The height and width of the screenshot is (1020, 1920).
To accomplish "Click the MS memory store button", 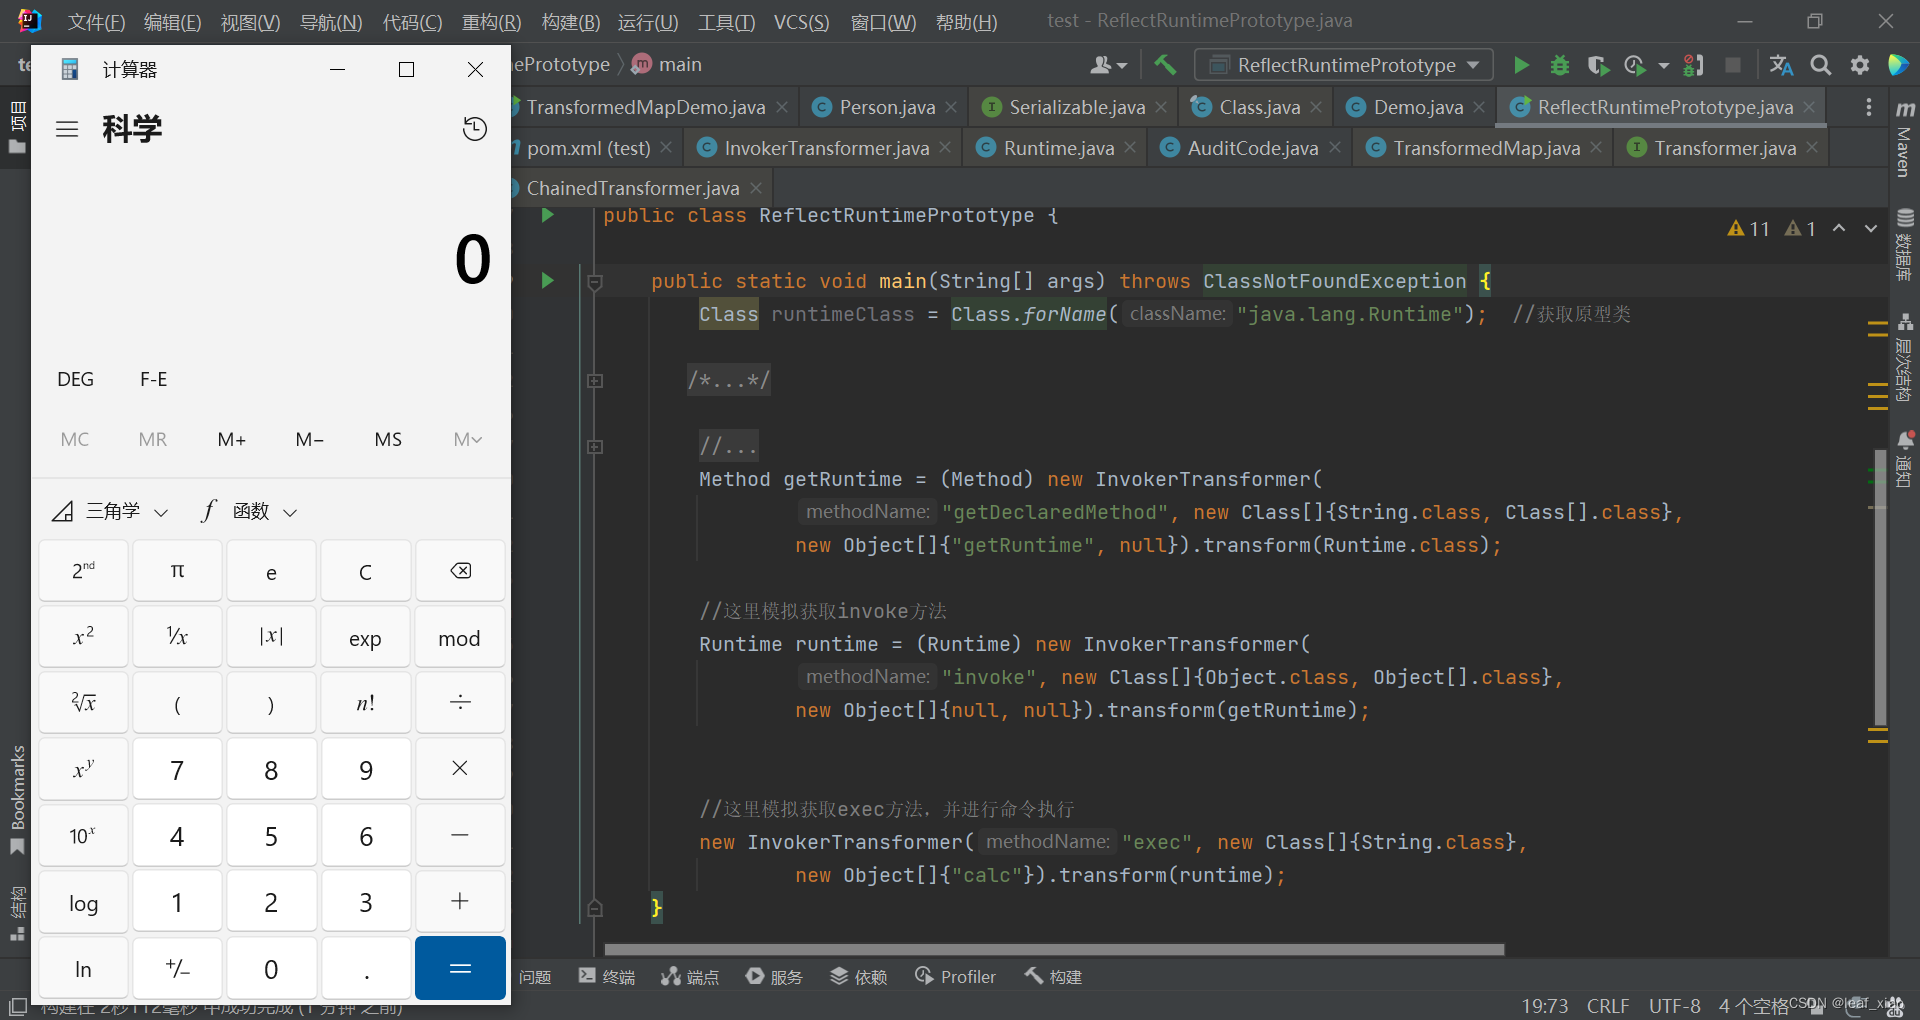I will click(388, 440).
